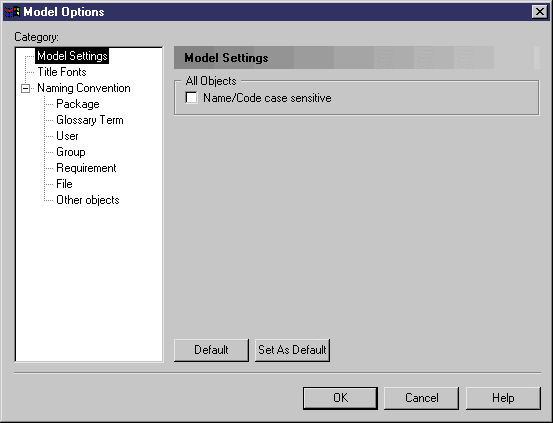Screen dimensions: 553x423
Task: Click the Default button
Action: (211, 350)
